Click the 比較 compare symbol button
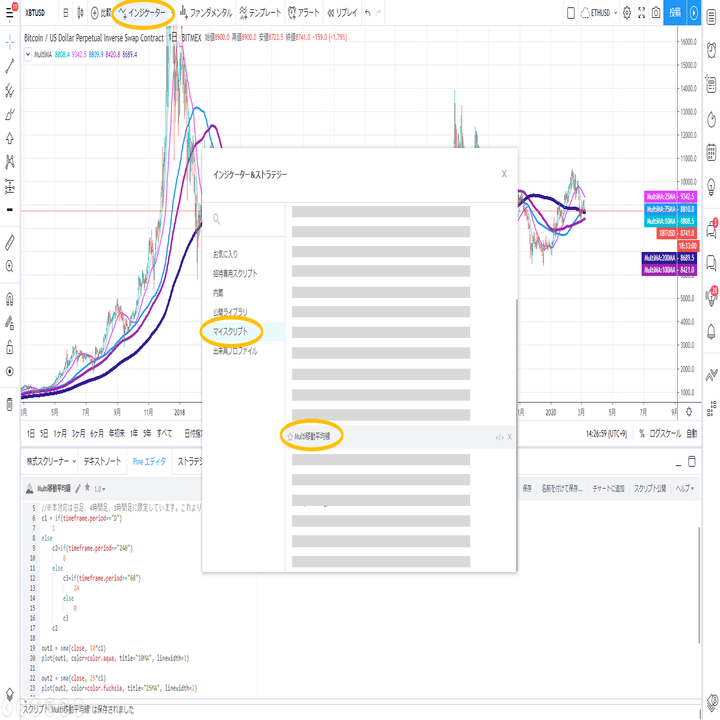The height and width of the screenshot is (720, 720). [101, 13]
